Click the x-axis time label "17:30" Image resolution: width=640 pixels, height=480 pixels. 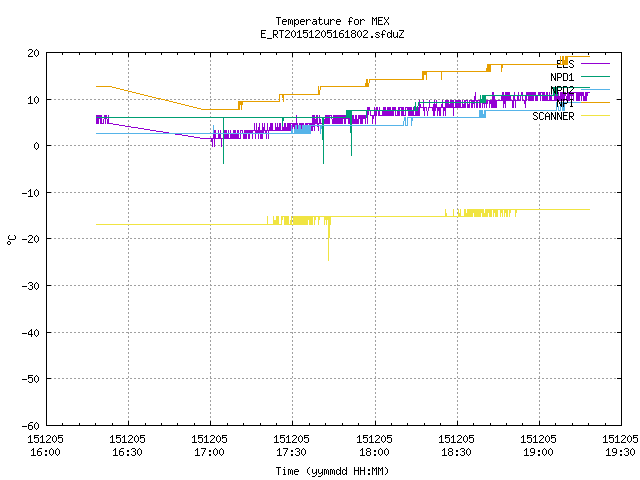tap(291, 452)
